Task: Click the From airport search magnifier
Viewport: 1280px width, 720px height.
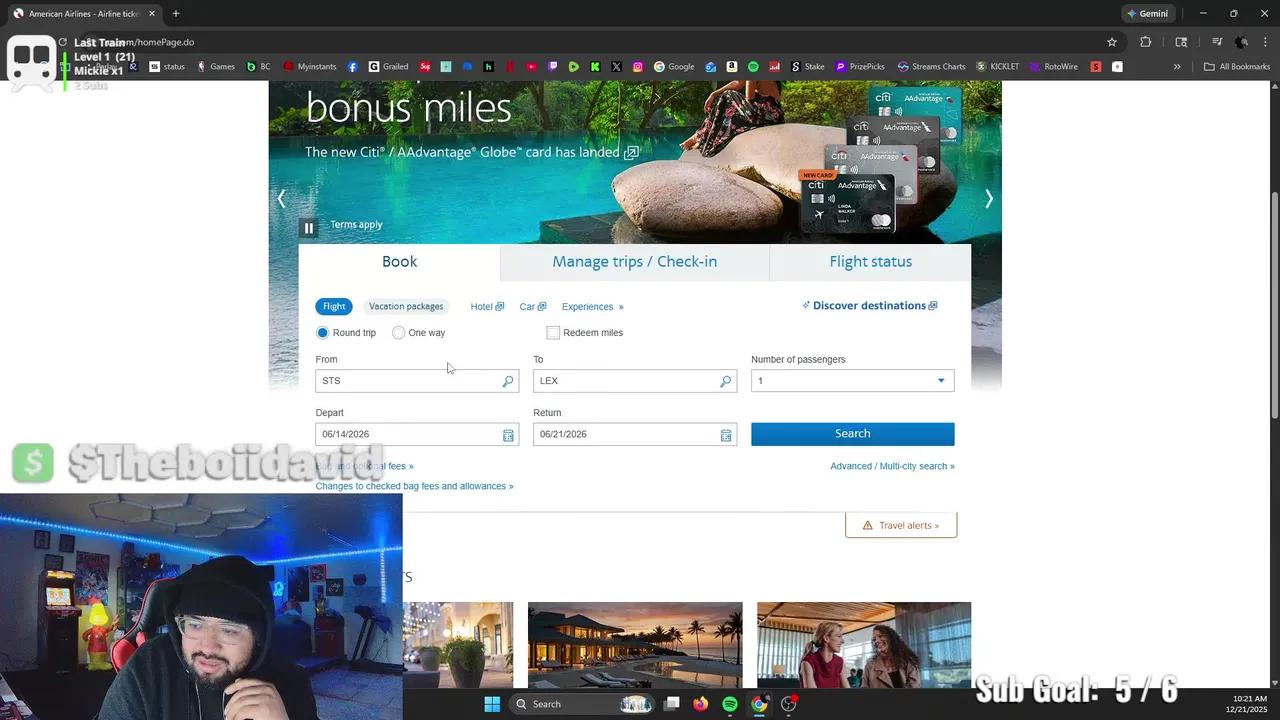Action: [x=508, y=381]
